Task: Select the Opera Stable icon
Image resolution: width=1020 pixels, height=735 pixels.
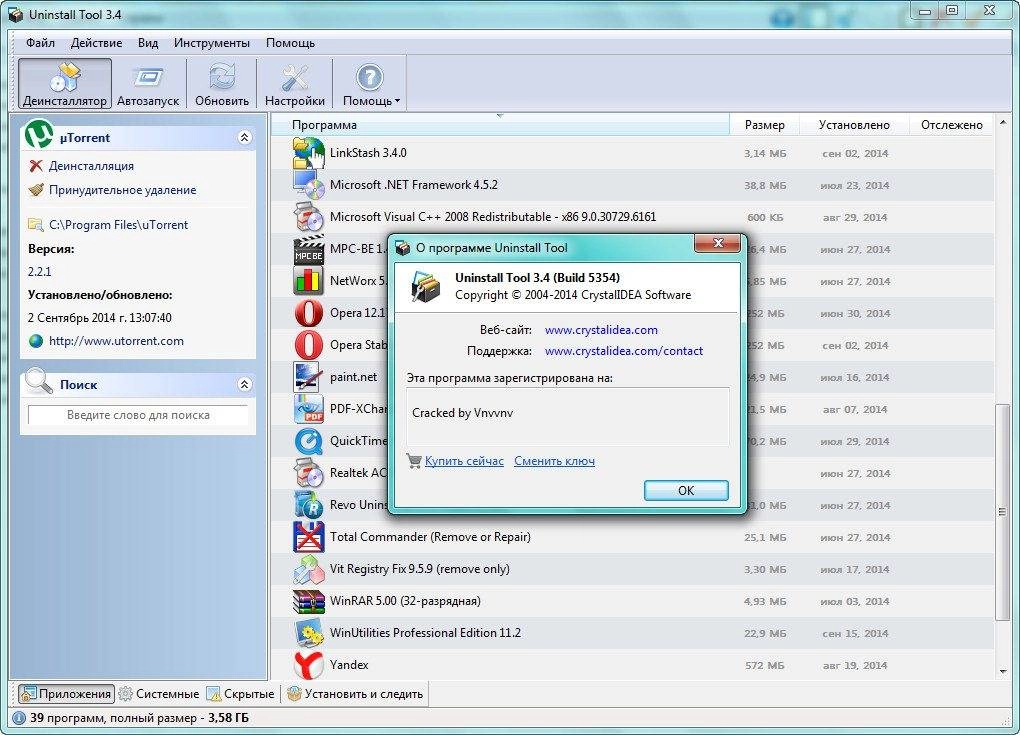Action: click(308, 345)
